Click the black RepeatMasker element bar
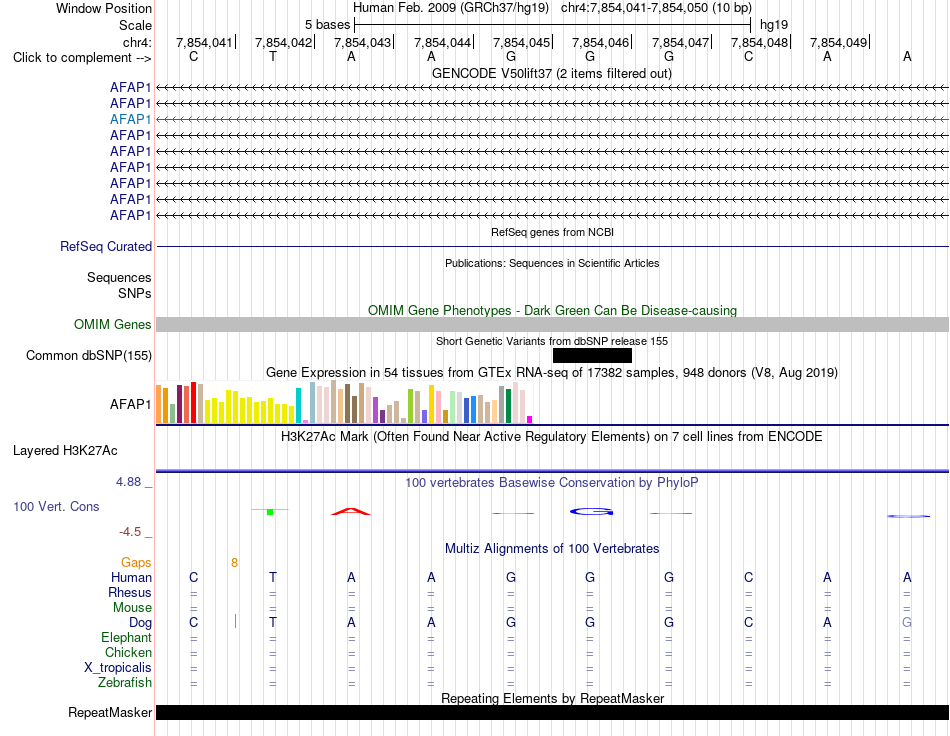 [552, 712]
